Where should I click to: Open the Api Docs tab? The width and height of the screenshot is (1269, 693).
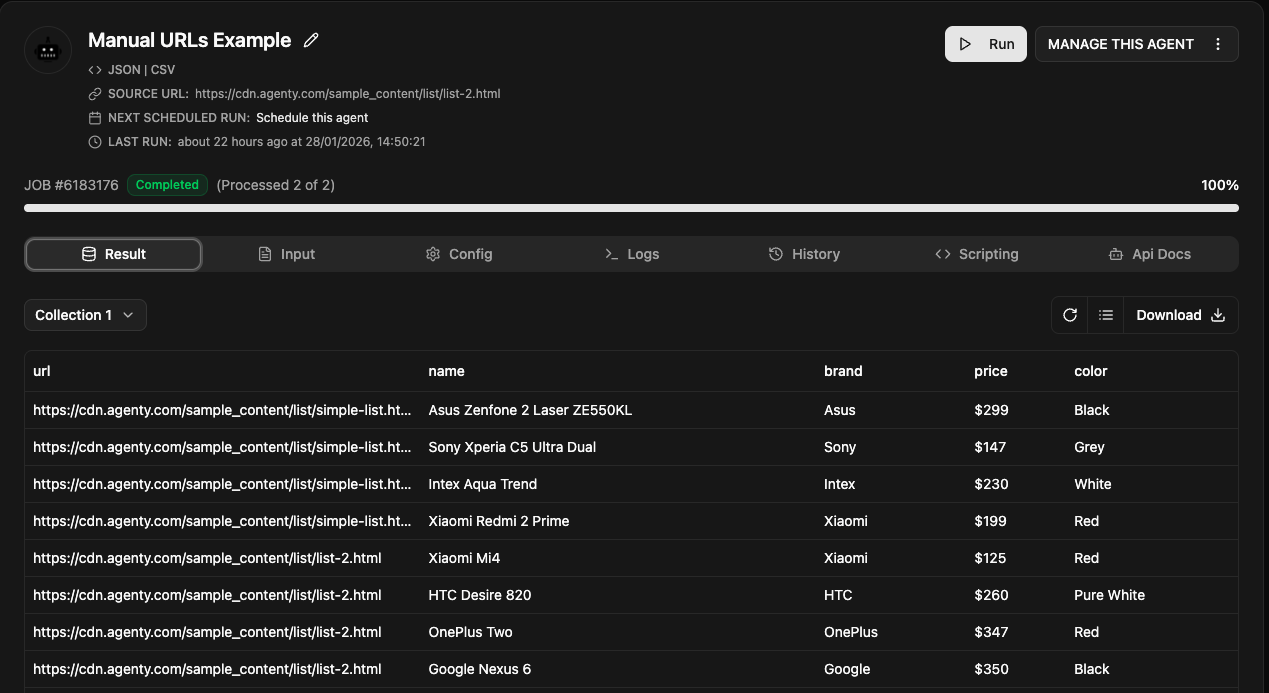click(1150, 254)
